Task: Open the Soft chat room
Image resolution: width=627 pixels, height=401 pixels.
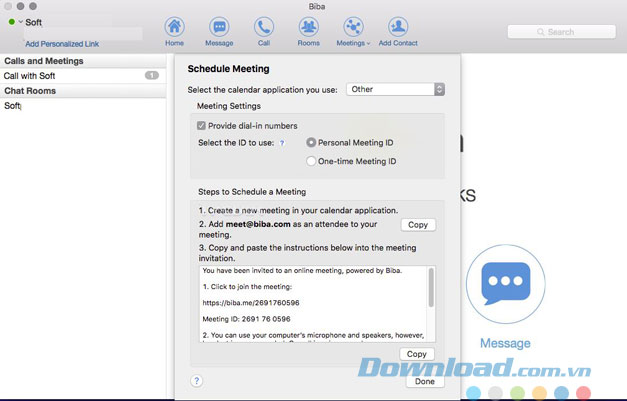Action: (x=83, y=106)
